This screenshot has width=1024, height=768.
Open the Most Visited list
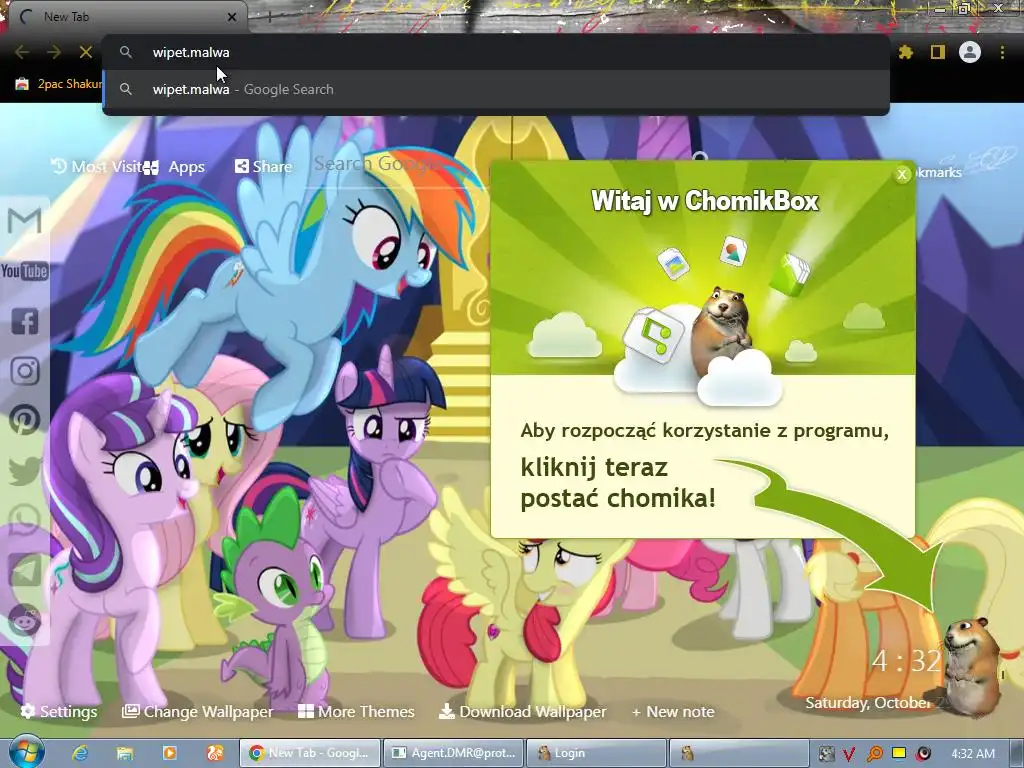tap(96, 167)
